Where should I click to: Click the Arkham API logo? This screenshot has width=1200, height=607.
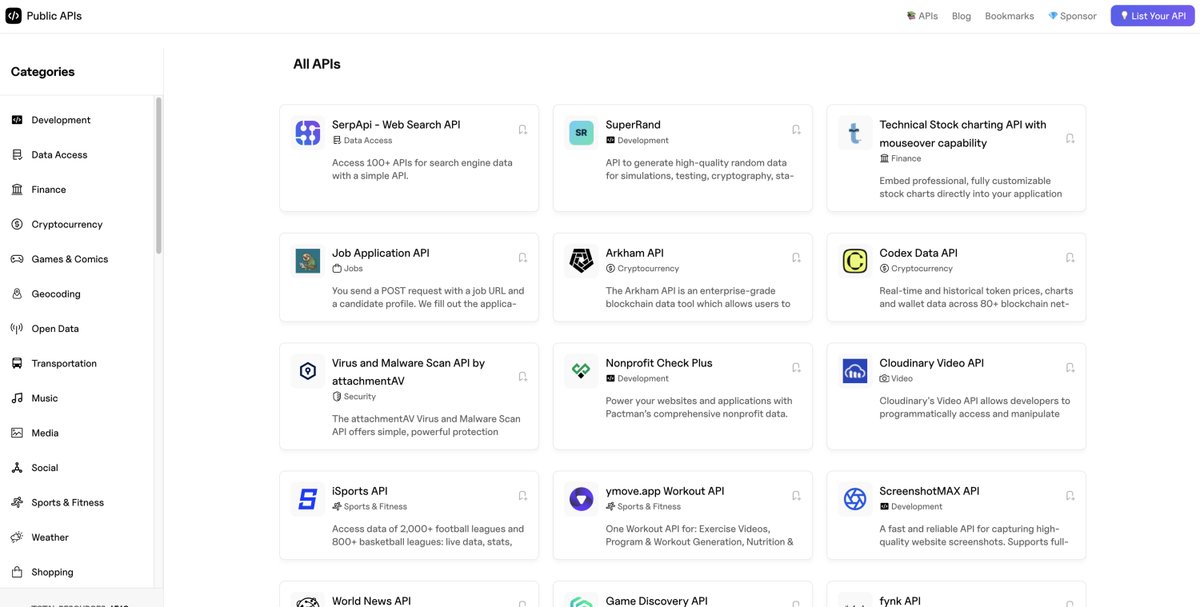[581, 261]
